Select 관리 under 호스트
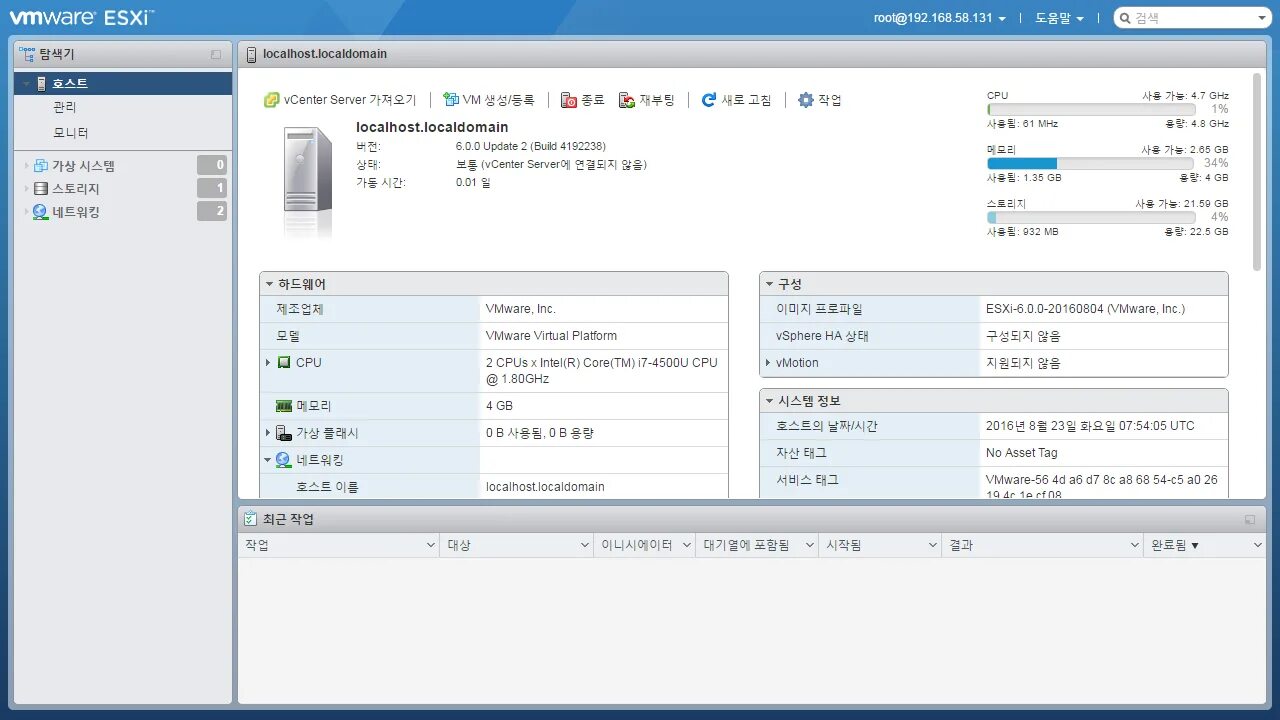1280x720 pixels. pyautogui.click(x=65, y=107)
